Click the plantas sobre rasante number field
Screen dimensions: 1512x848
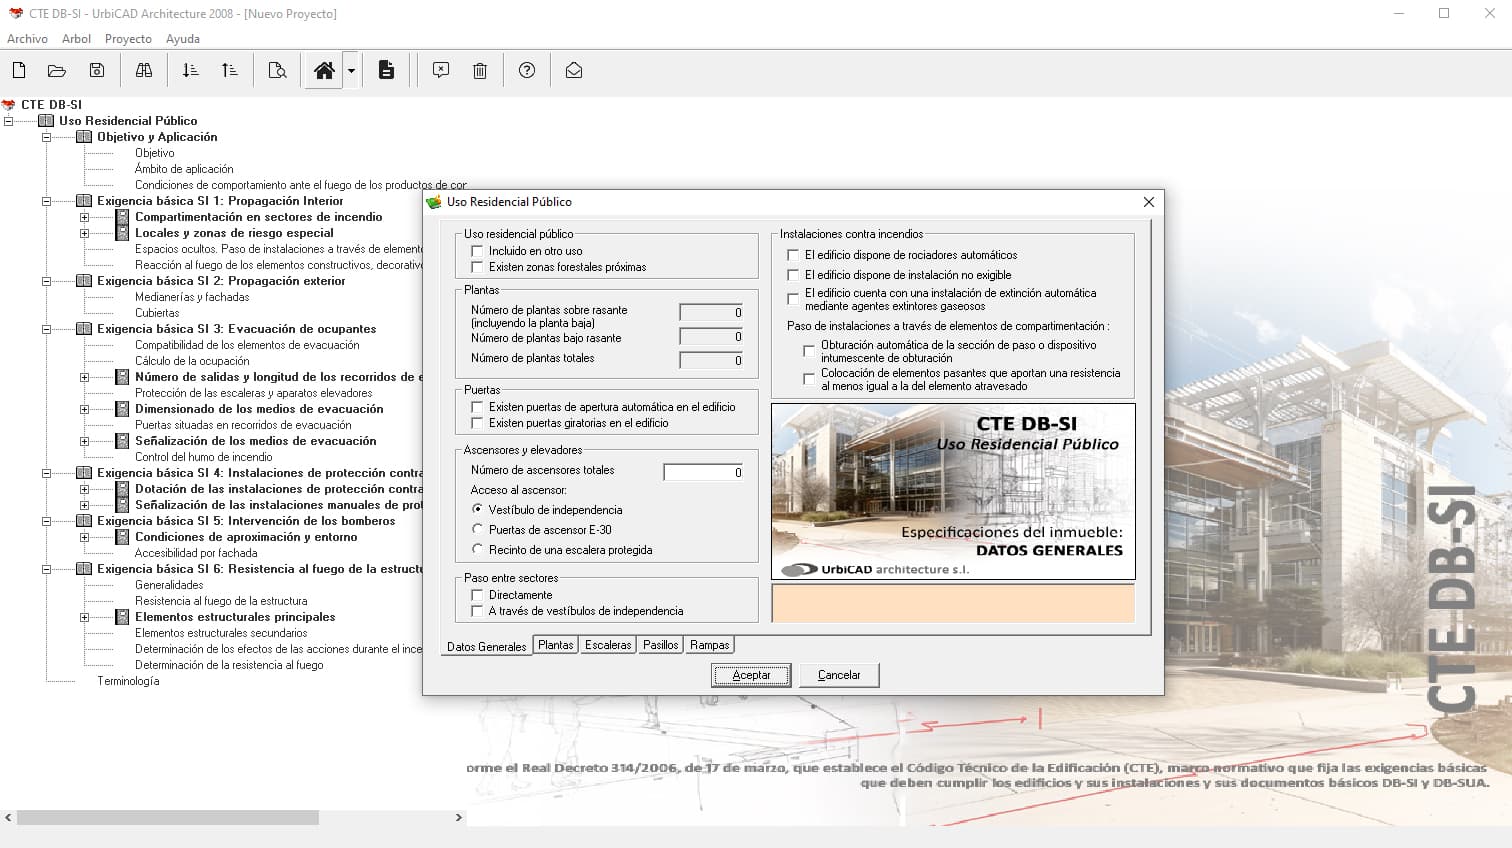tap(712, 312)
